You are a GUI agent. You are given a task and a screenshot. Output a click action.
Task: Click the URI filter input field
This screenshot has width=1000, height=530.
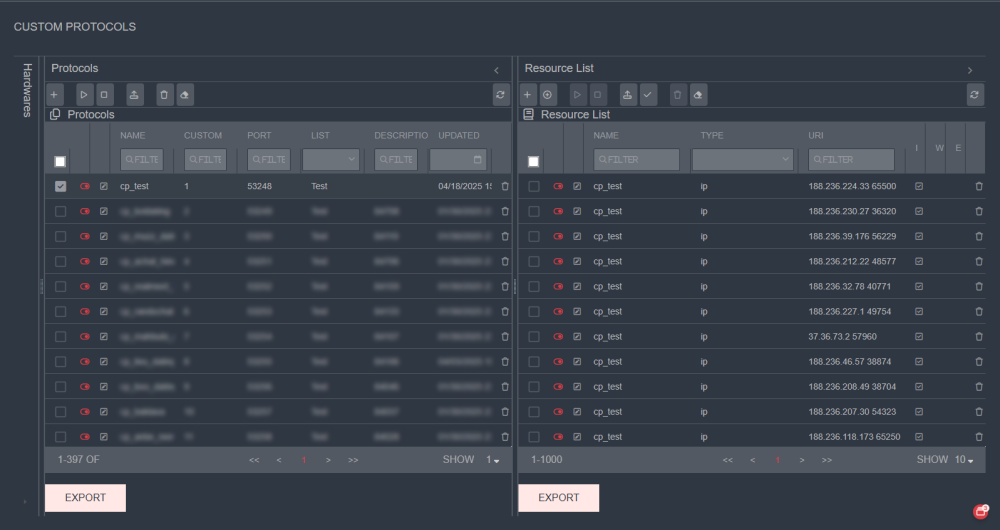click(x=851, y=159)
